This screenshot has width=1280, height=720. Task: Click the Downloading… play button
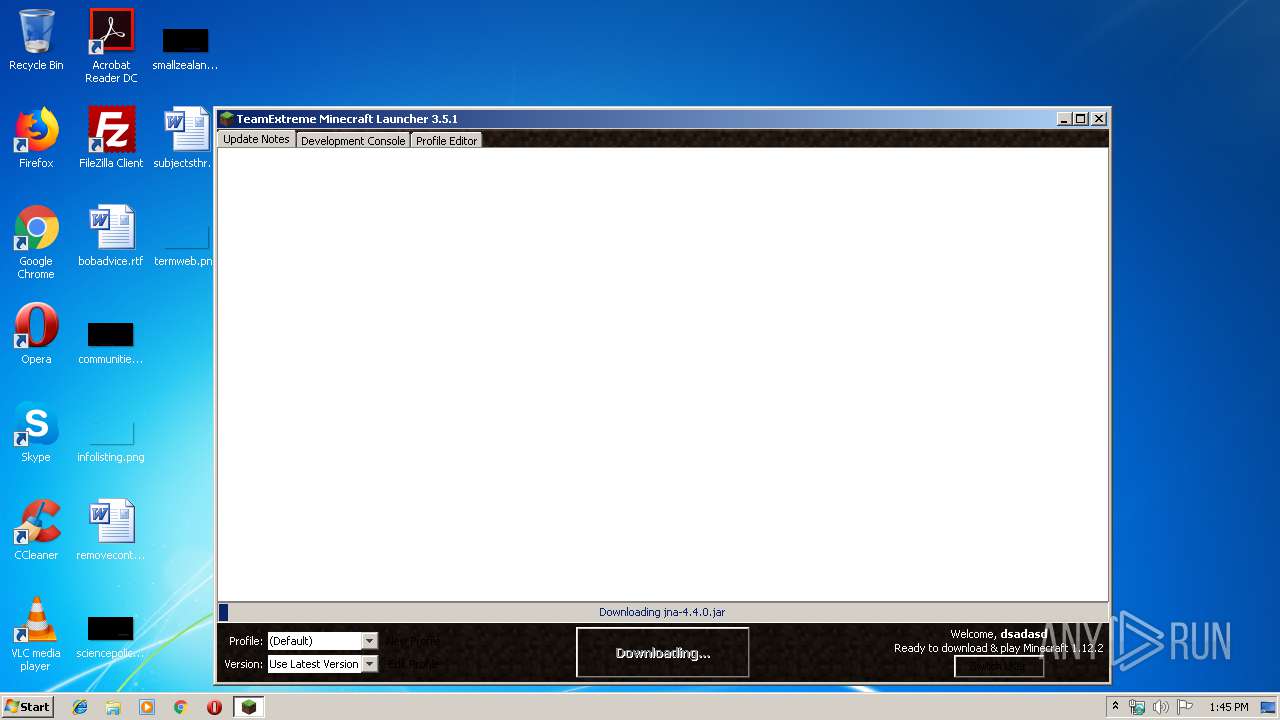pyautogui.click(x=663, y=653)
